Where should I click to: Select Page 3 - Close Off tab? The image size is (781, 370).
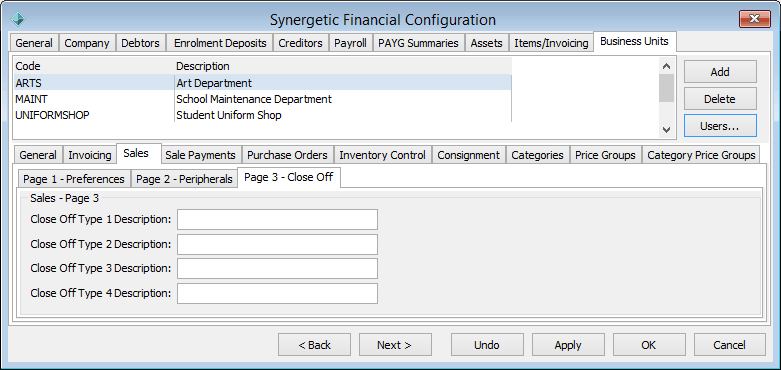pyautogui.click(x=289, y=177)
